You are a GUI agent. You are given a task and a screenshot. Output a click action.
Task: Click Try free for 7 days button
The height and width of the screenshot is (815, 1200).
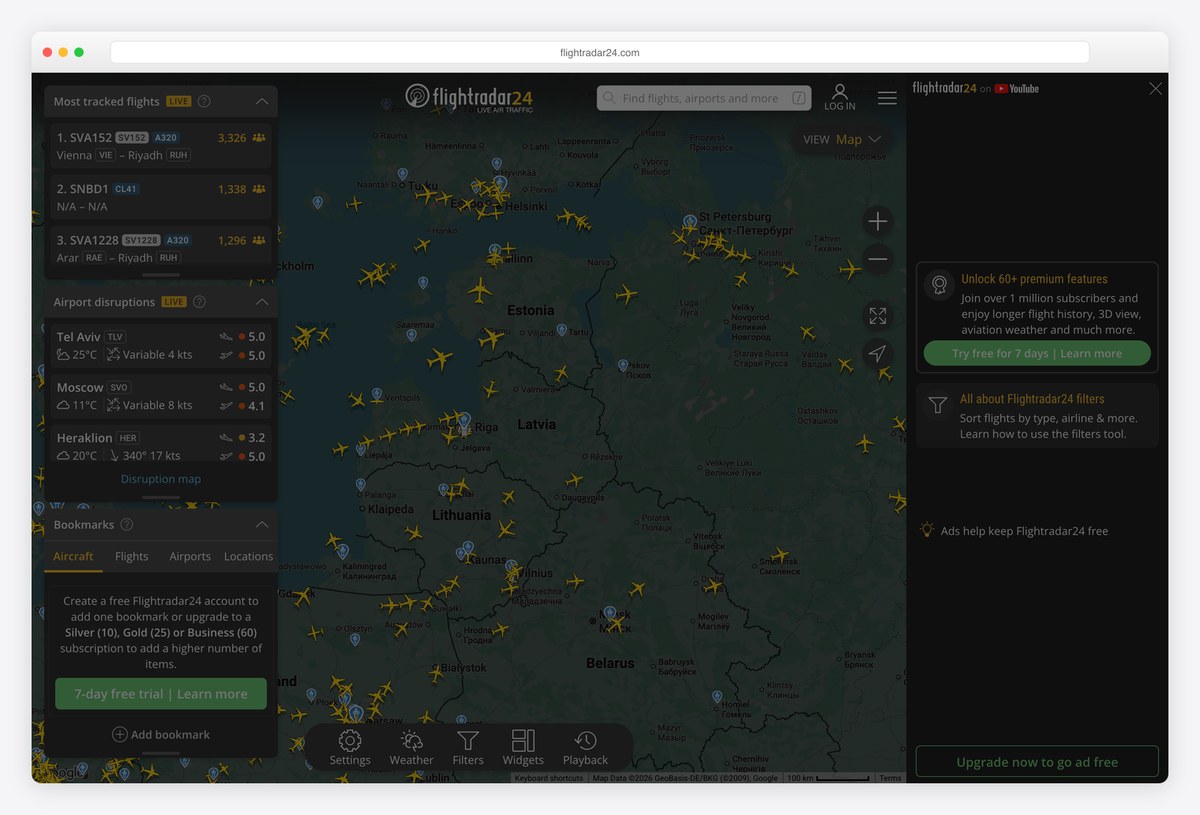click(1037, 353)
